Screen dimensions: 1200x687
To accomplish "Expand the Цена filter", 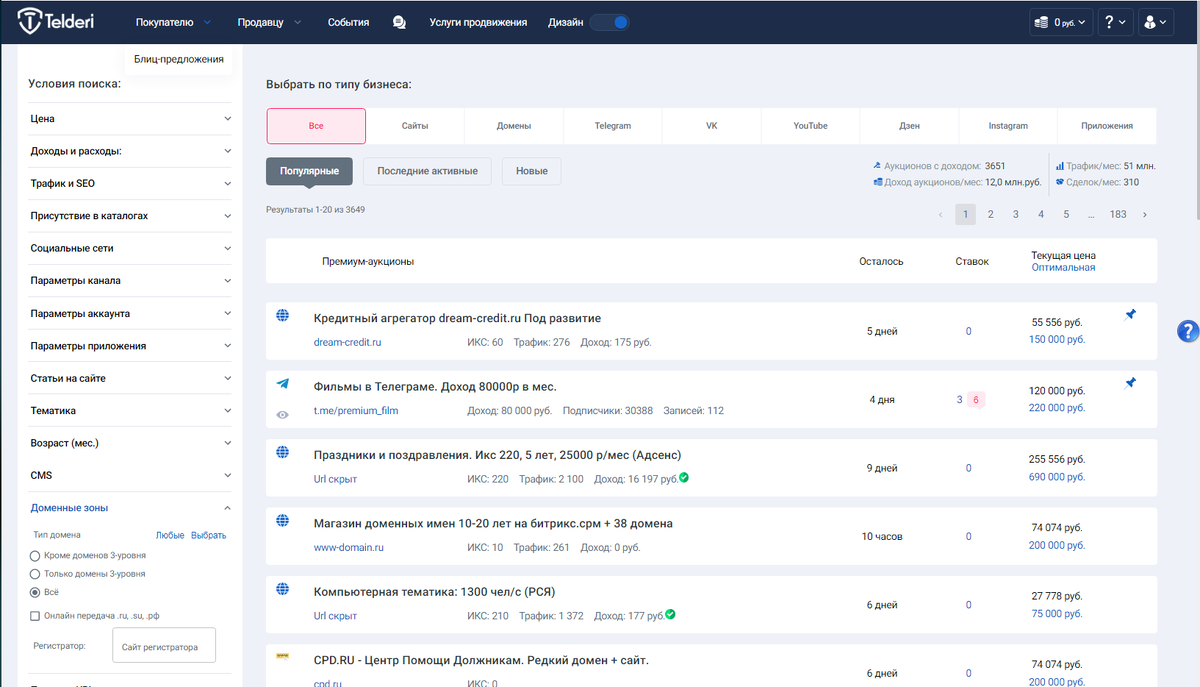I will tap(130, 119).
